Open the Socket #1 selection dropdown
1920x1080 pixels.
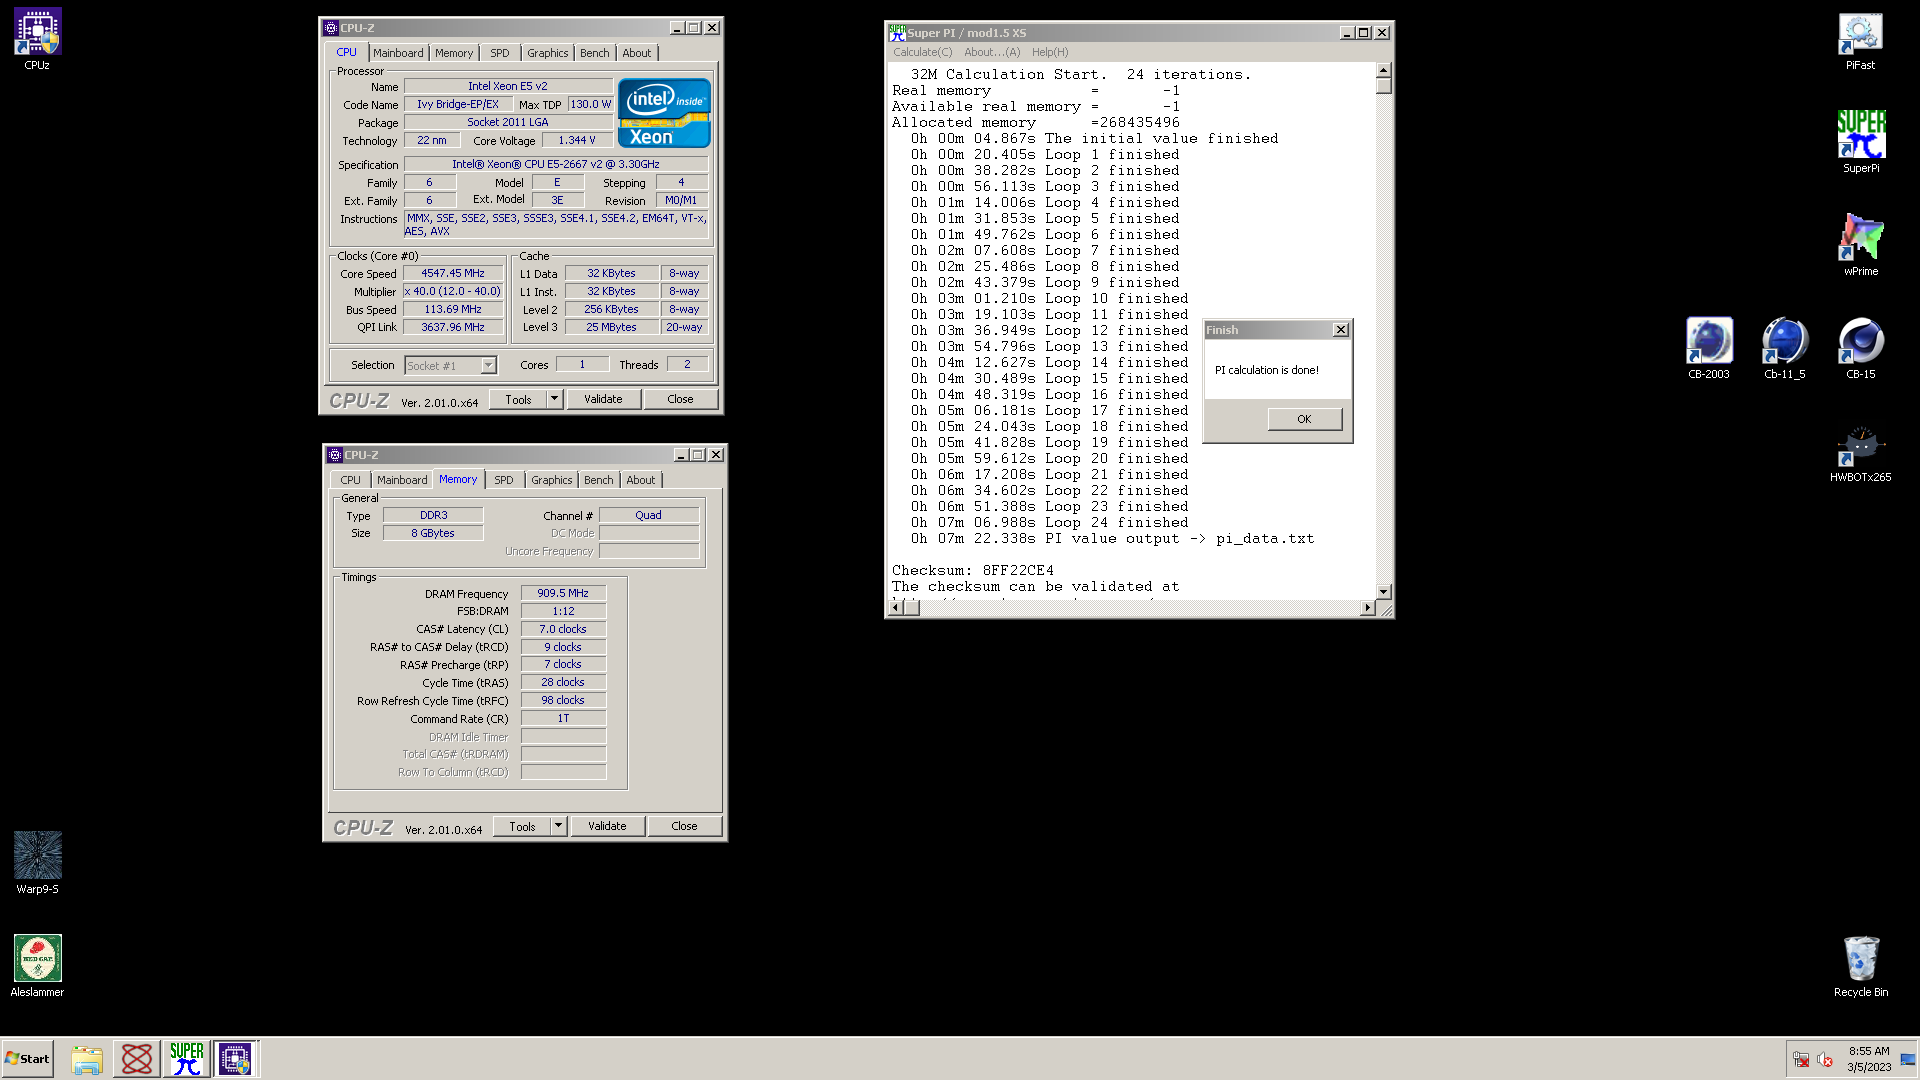coord(488,365)
